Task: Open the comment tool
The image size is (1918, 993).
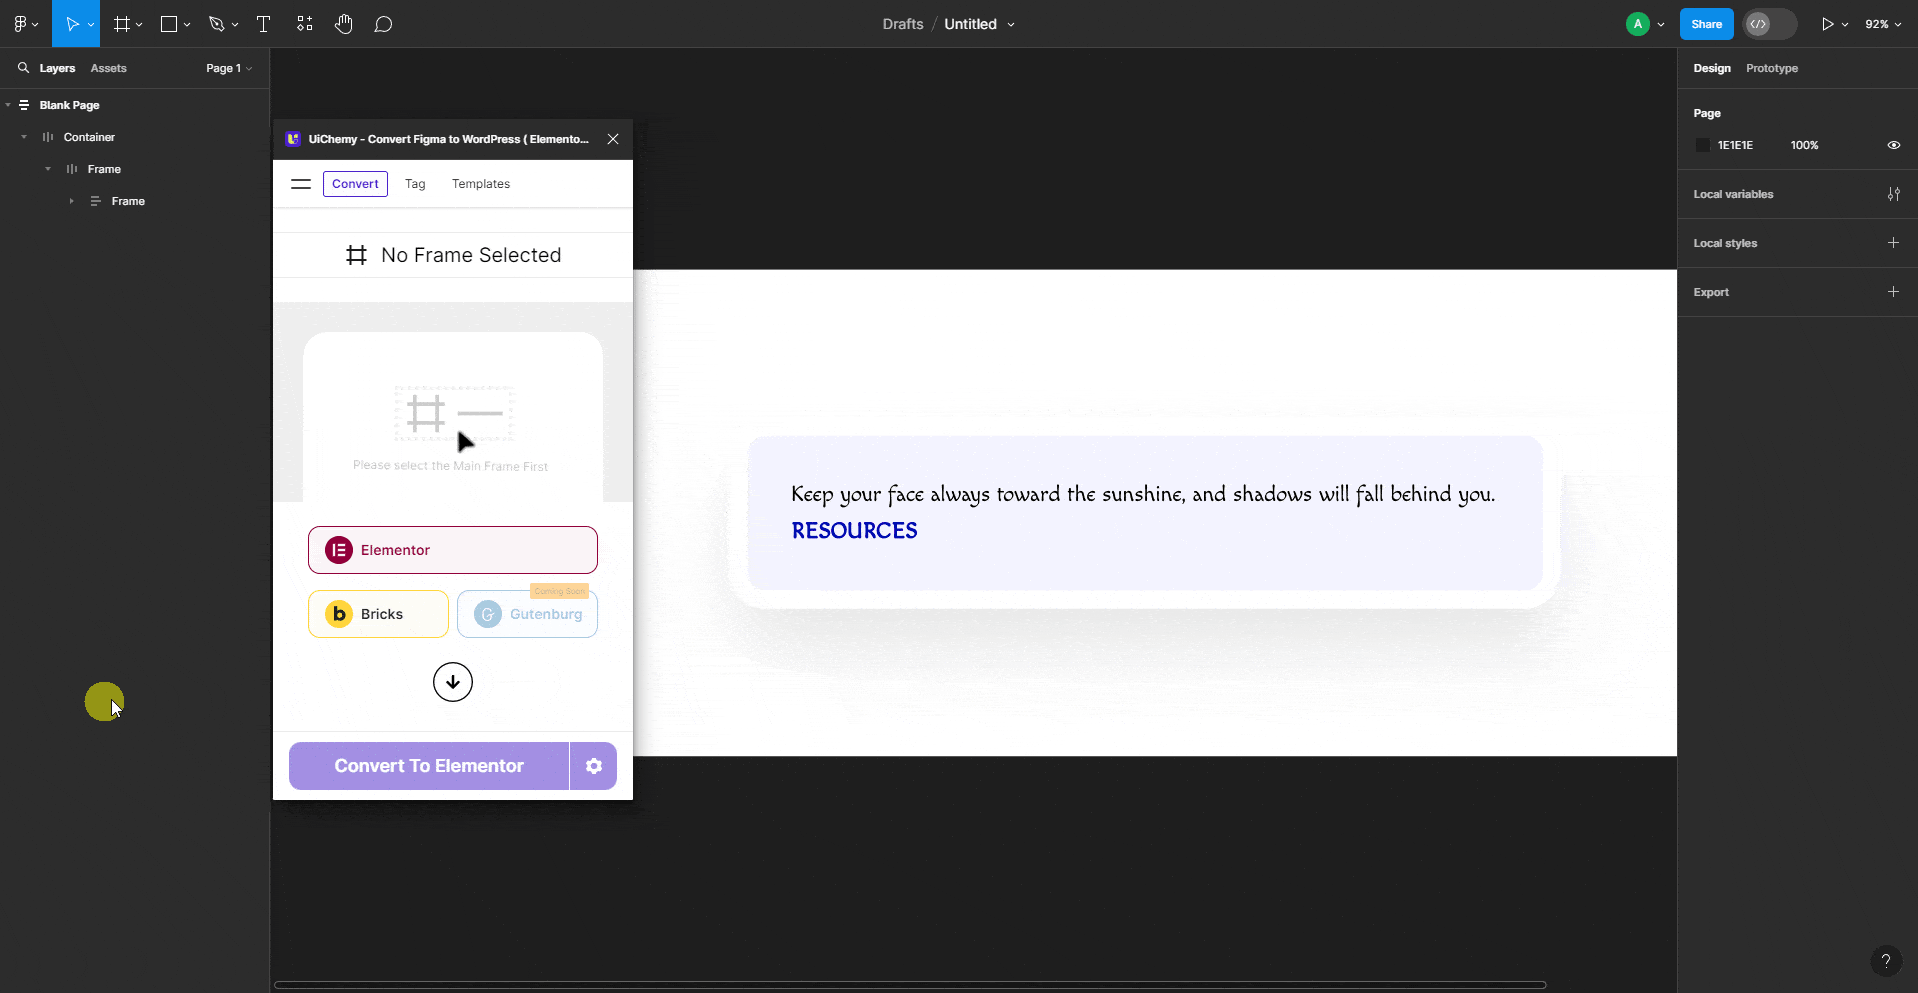Action: click(384, 23)
